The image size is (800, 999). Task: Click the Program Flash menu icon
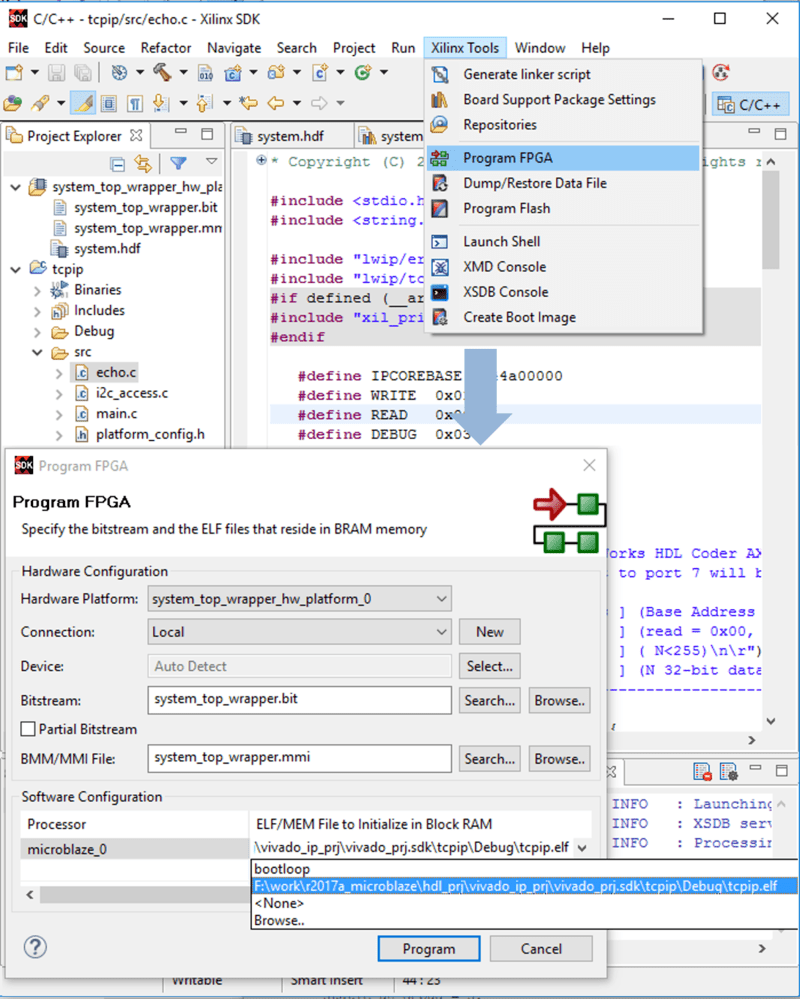point(440,208)
